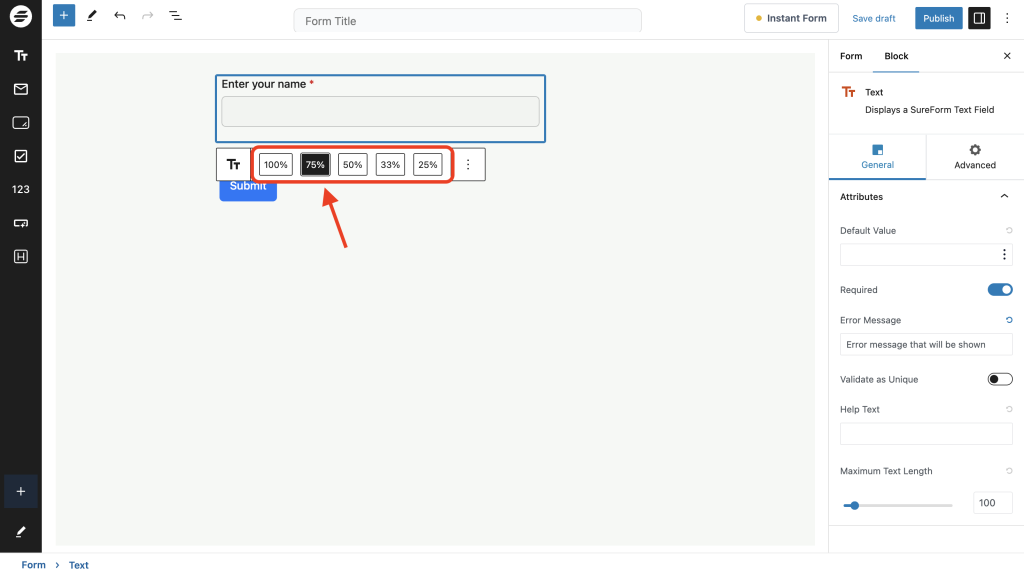
Task: Open the block toolbar options menu
Action: 468,163
